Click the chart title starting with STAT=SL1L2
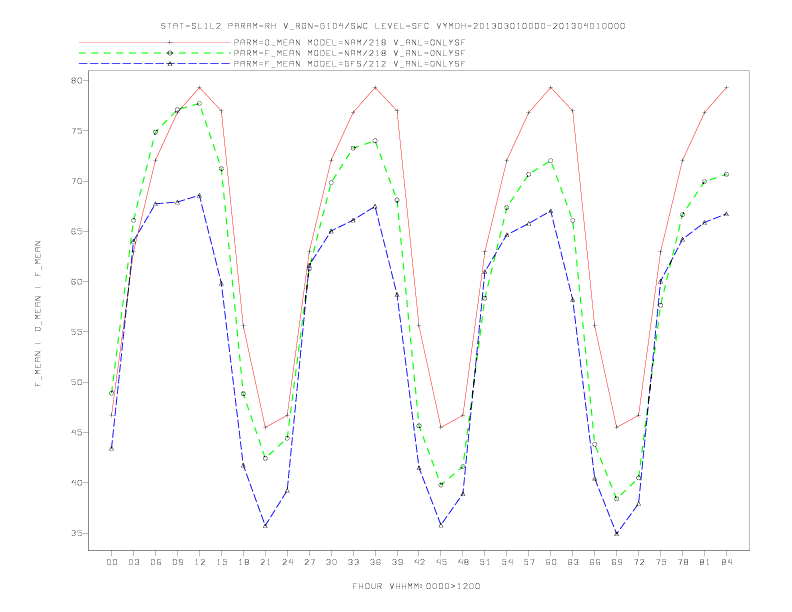Viewport: 792px width, 612px height. tap(392, 26)
